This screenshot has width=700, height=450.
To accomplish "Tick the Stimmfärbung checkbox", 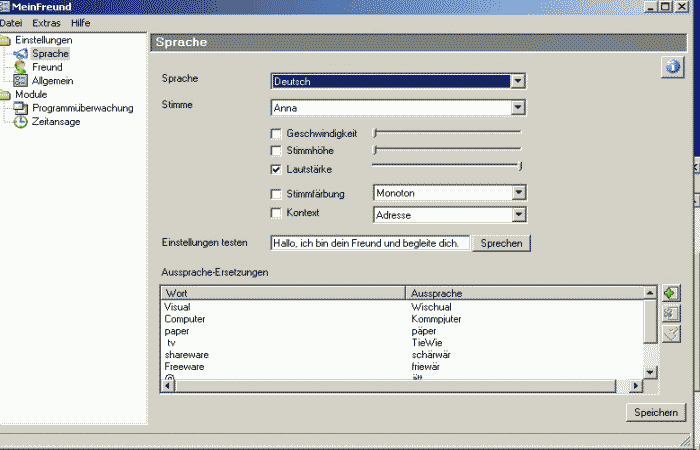I will click(x=276, y=193).
